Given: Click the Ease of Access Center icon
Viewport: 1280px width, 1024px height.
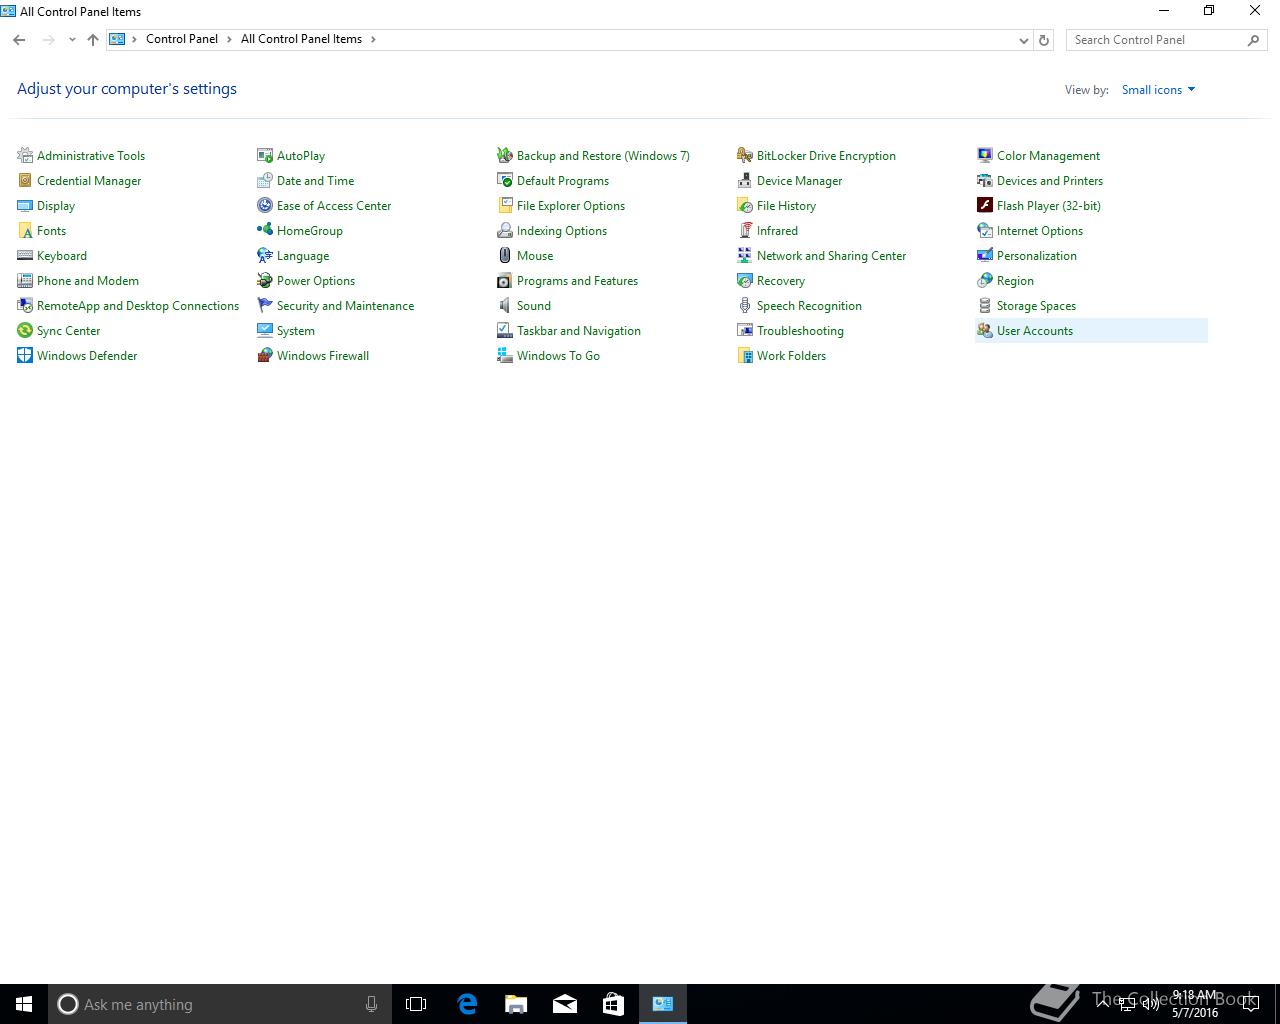Looking at the screenshot, I should tap(265, 205).
